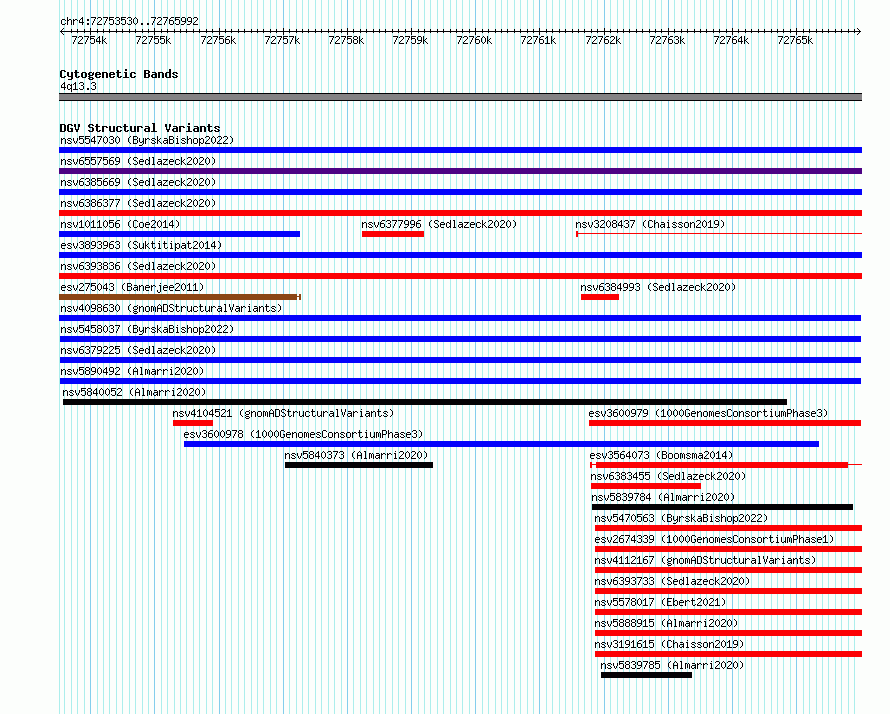Click the DGV Structural Variants track title
This screenshot has width=890, height=714.
[140, 128]
